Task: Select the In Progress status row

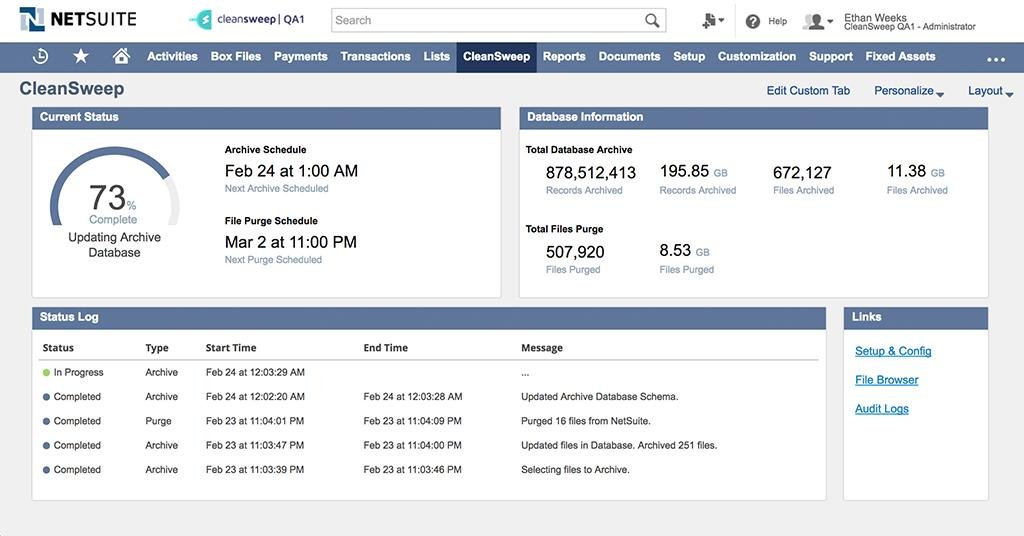Action: 428,373
